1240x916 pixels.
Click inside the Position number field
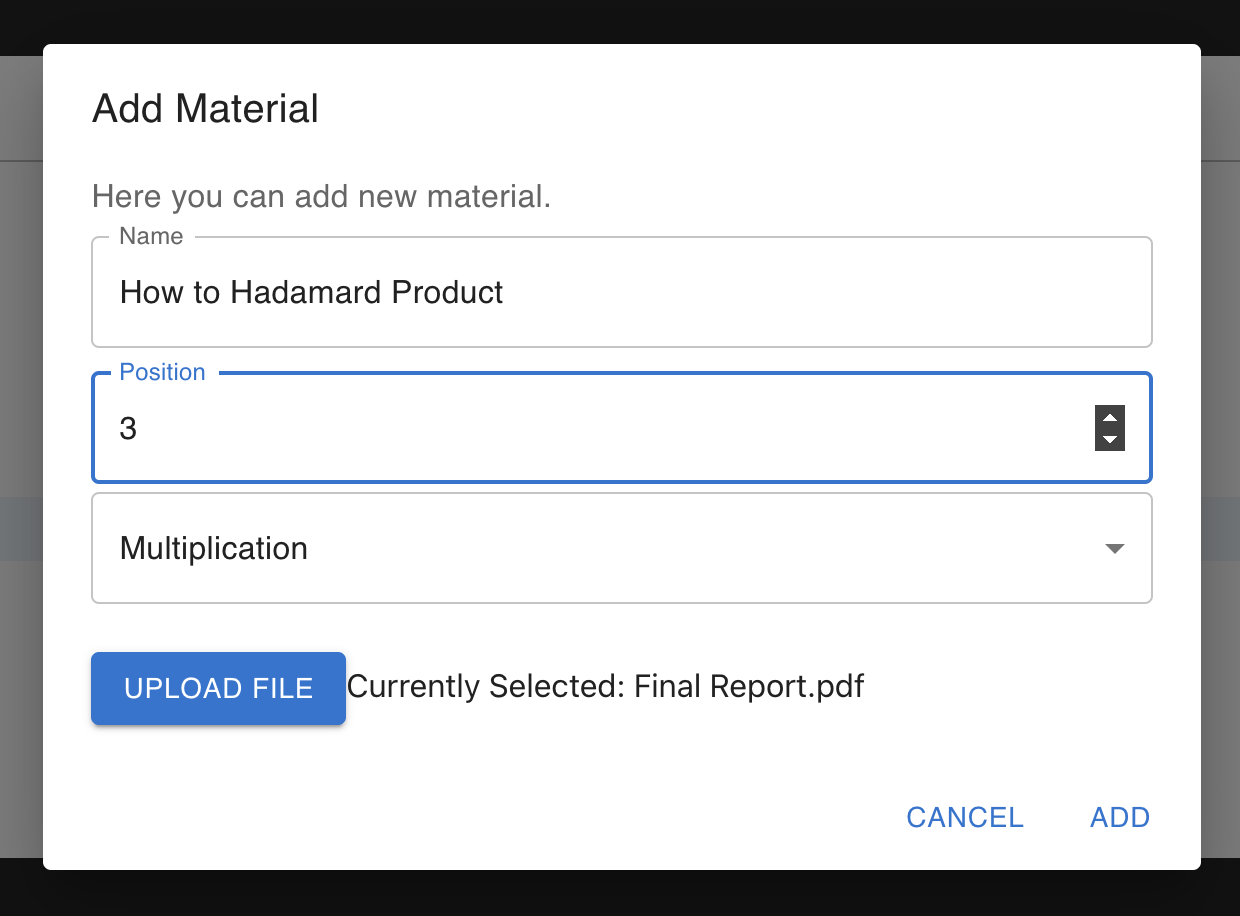click(x=600, y=429)
